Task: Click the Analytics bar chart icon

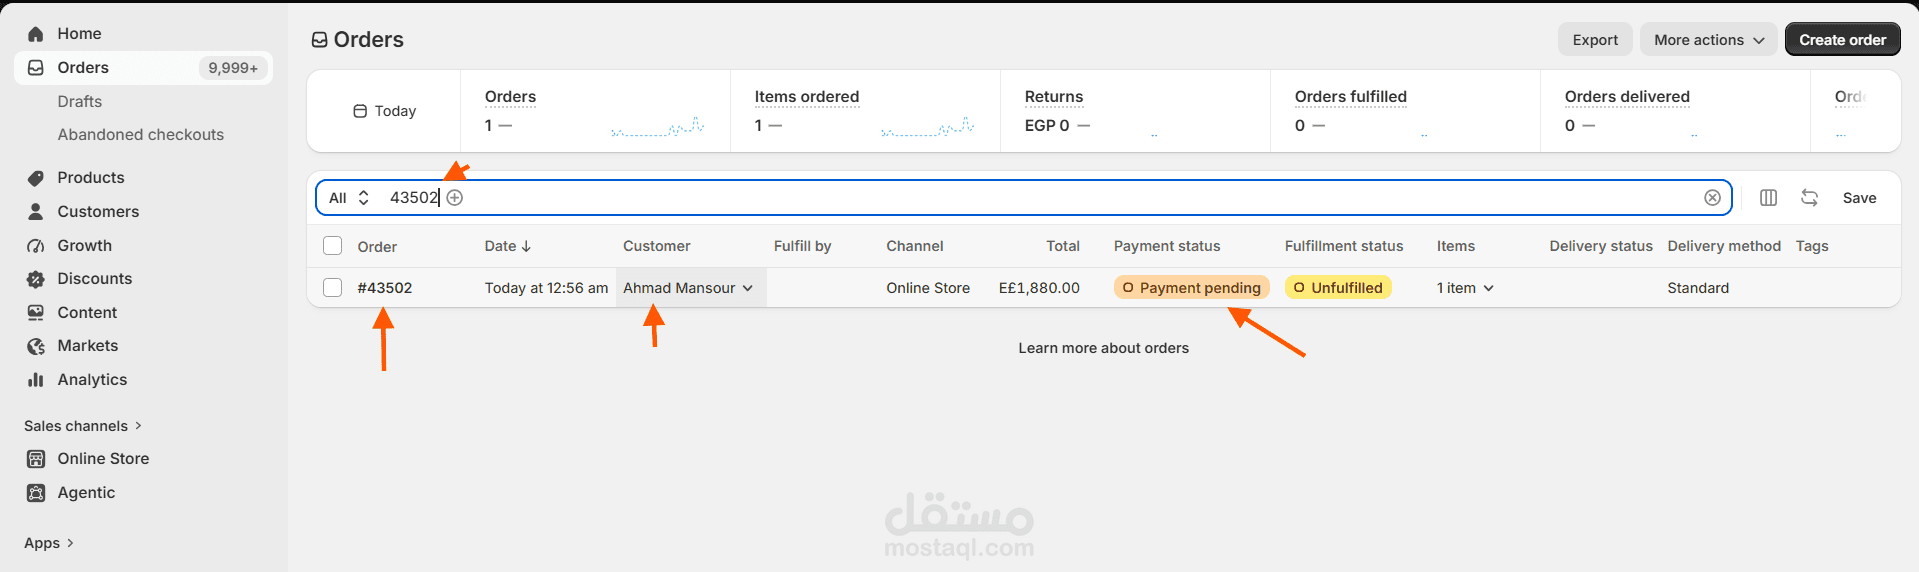Action: coord(36,380)
